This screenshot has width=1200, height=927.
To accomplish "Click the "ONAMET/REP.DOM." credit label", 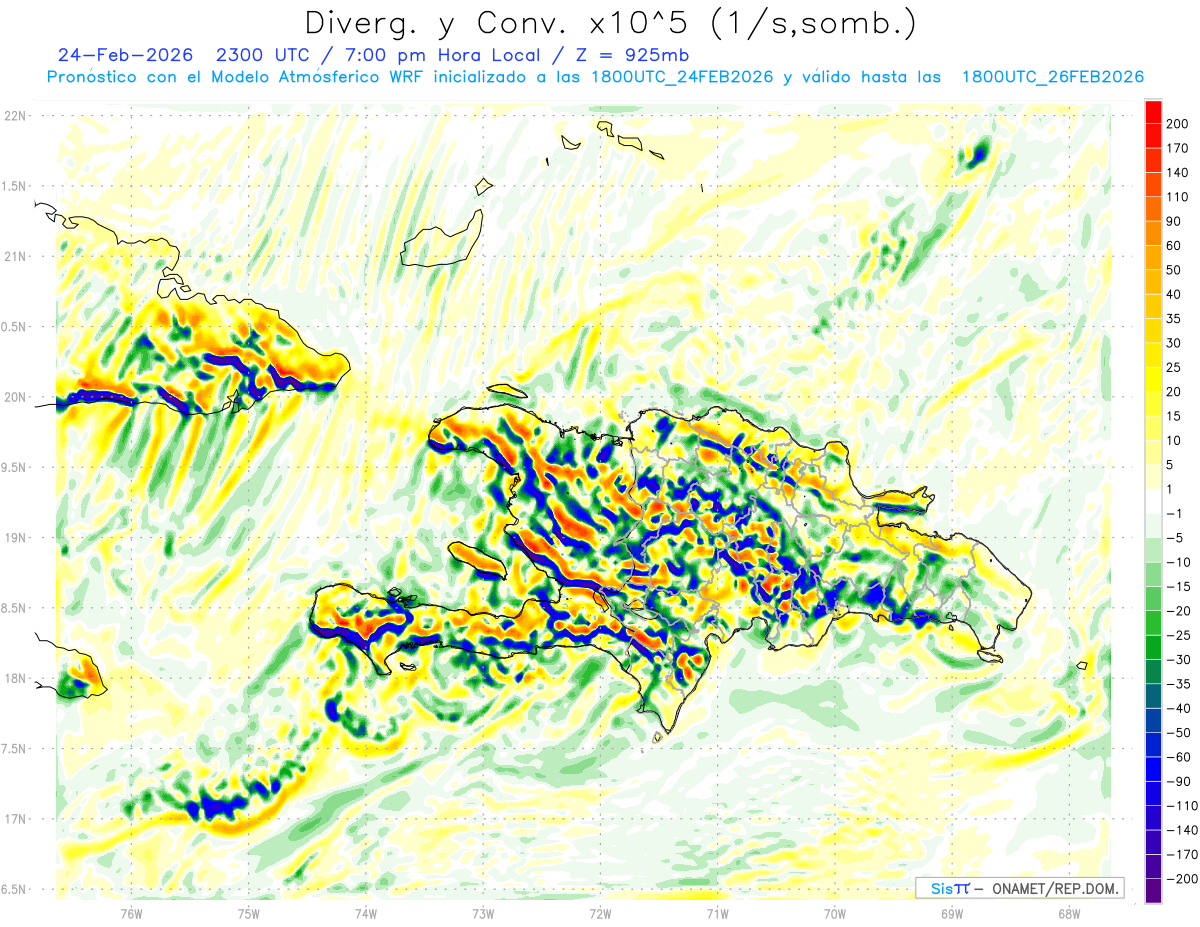I will (1055, 888).
